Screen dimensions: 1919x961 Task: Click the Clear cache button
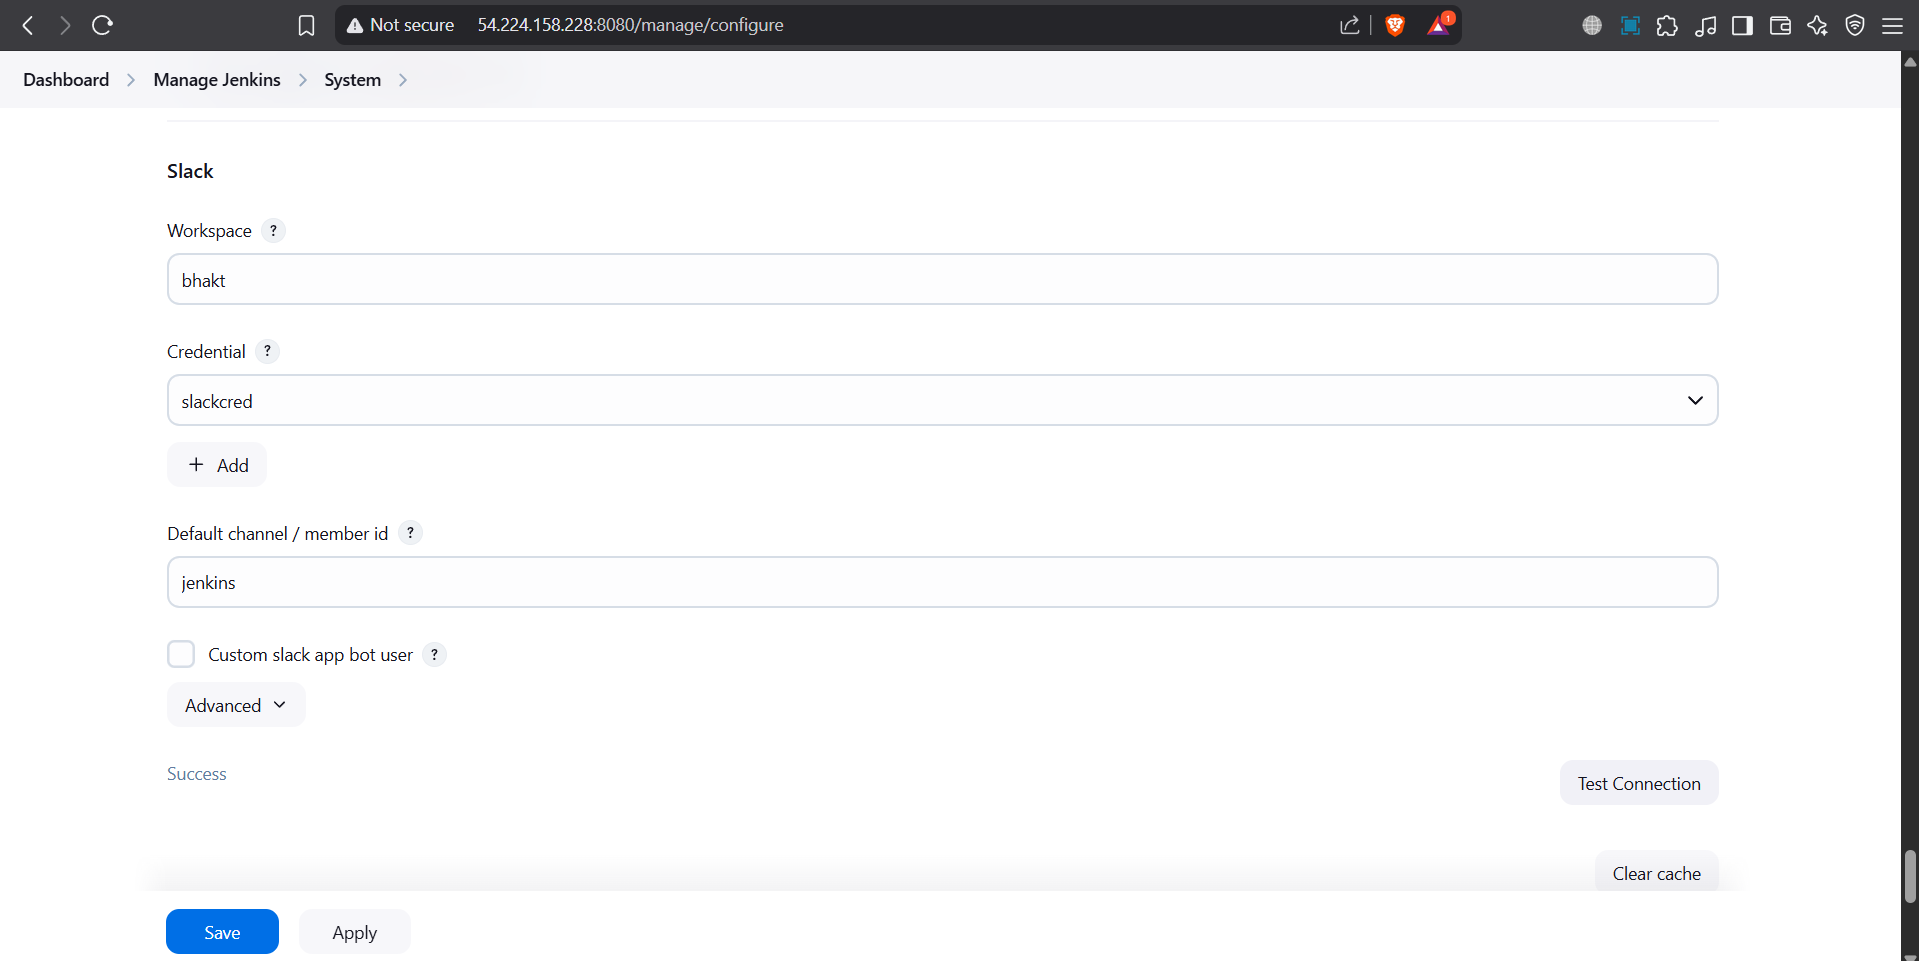[1656, 872]
